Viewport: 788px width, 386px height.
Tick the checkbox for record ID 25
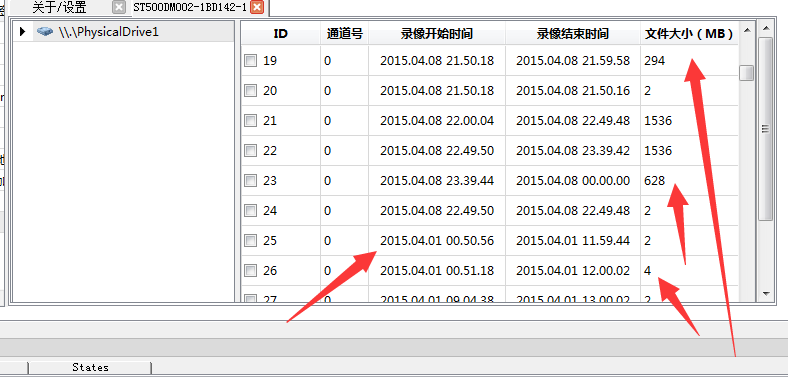[x=250, y=241]
